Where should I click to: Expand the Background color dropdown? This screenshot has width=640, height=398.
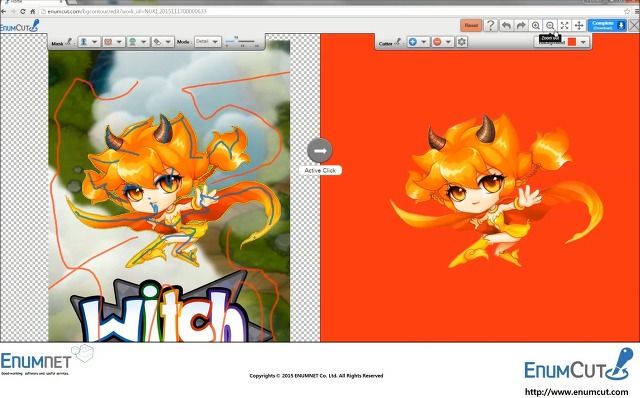tap(583, 42)
